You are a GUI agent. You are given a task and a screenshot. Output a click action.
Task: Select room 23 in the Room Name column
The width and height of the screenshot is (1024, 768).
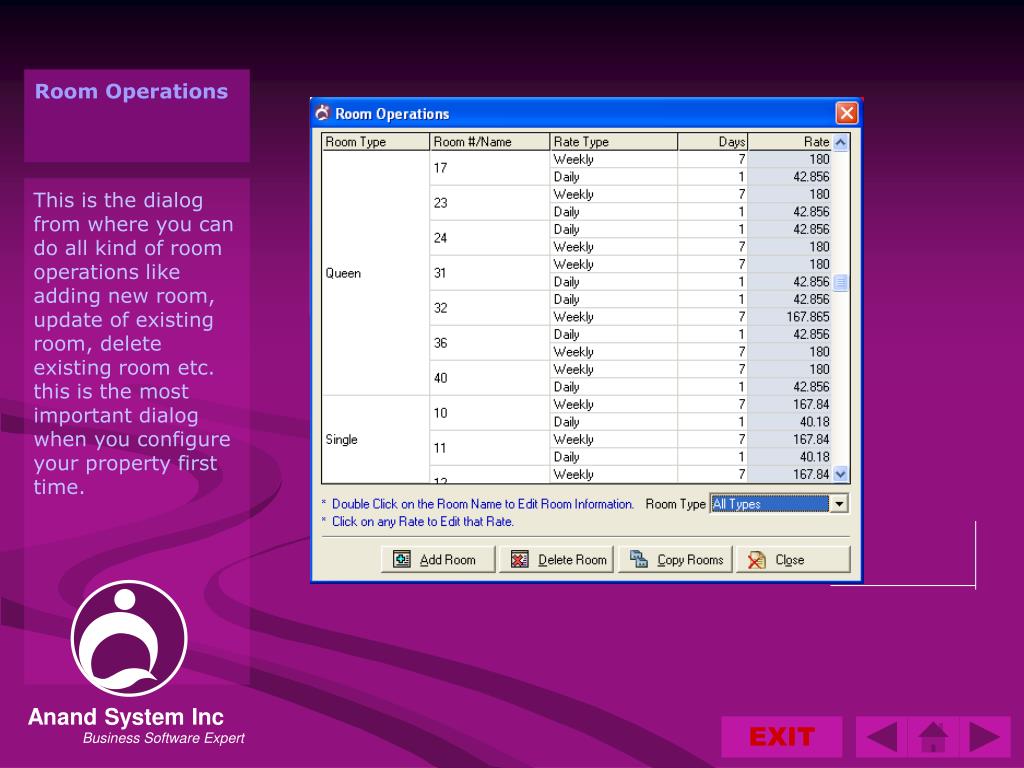[490, 203]
